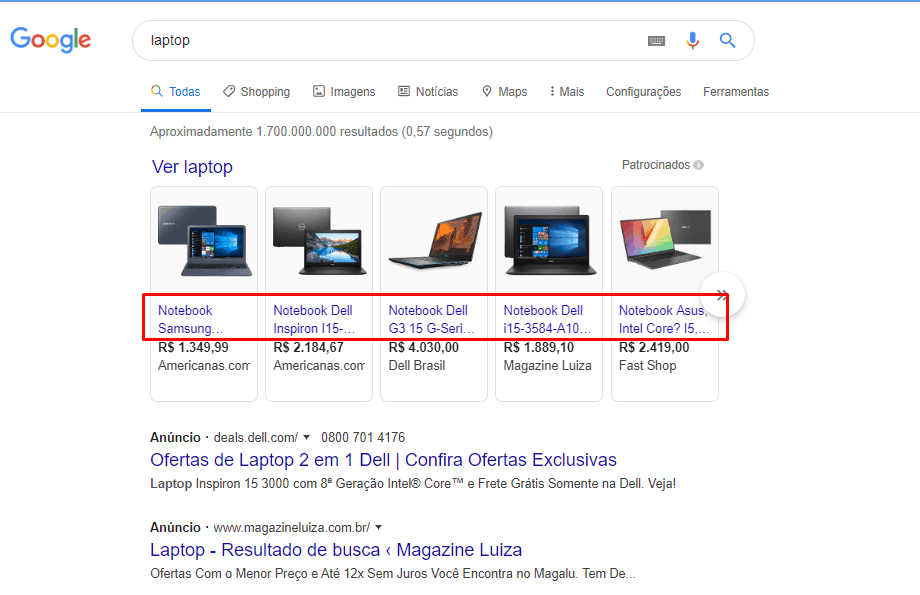Click the phone number 0800 701 4176

[x=363, y=437]
